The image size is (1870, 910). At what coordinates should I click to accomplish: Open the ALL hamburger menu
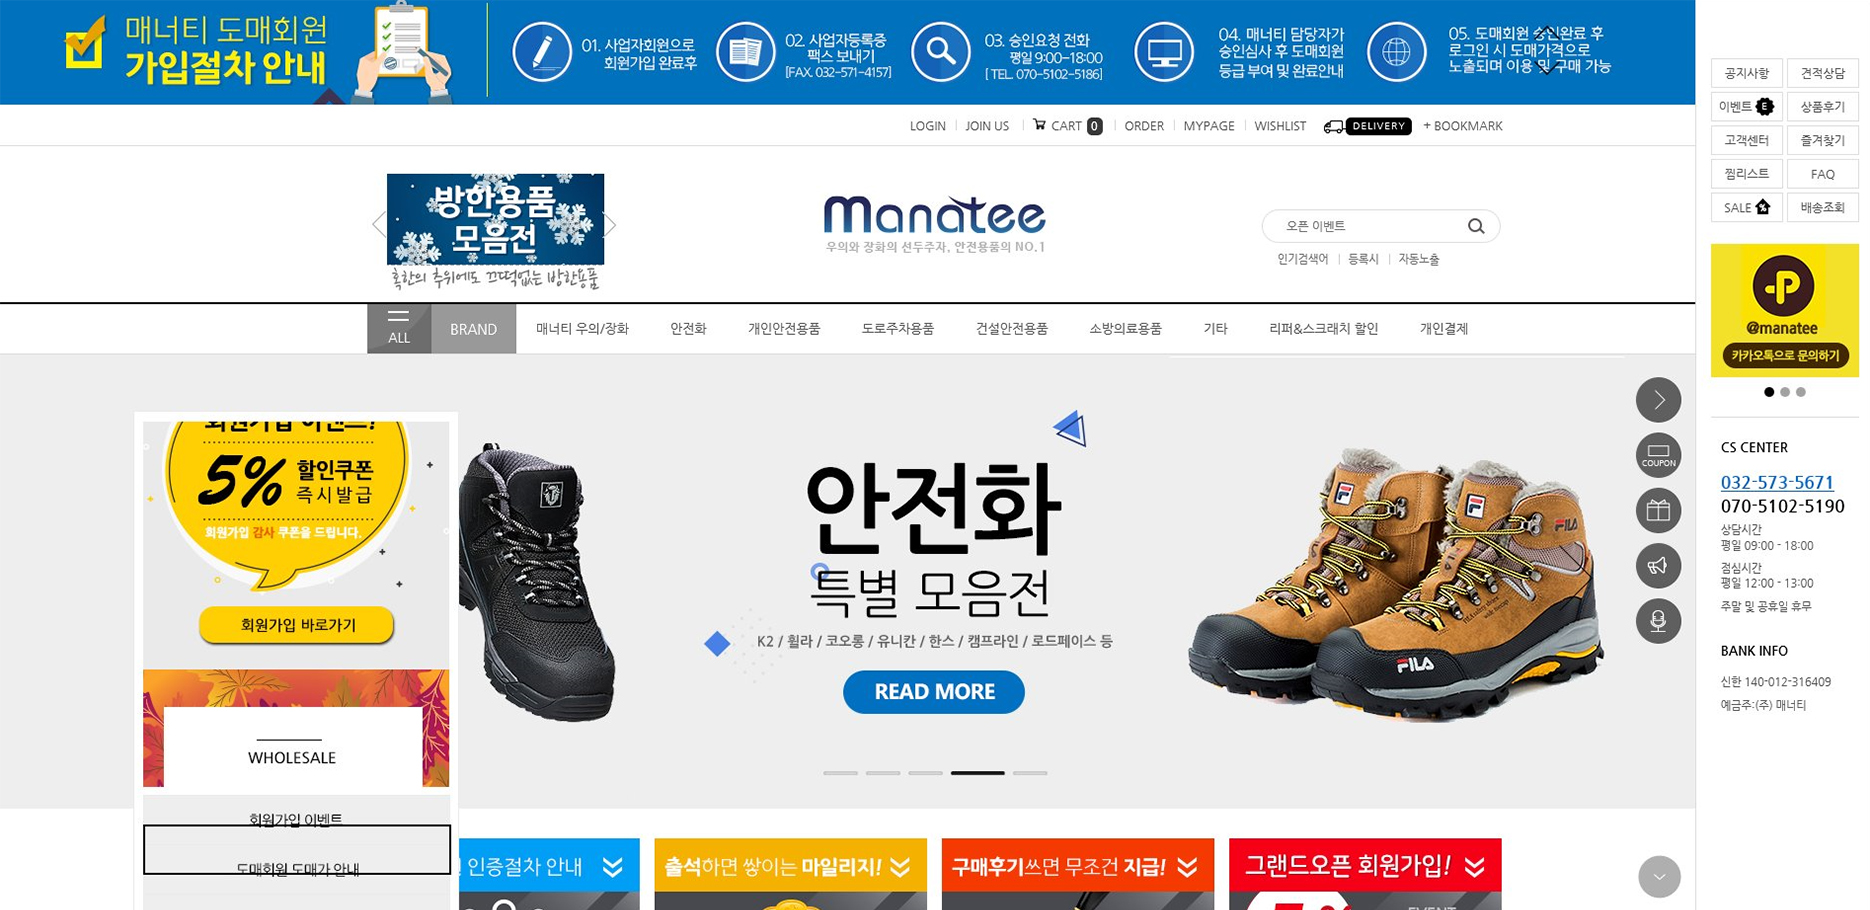click(x=399, y=328)
